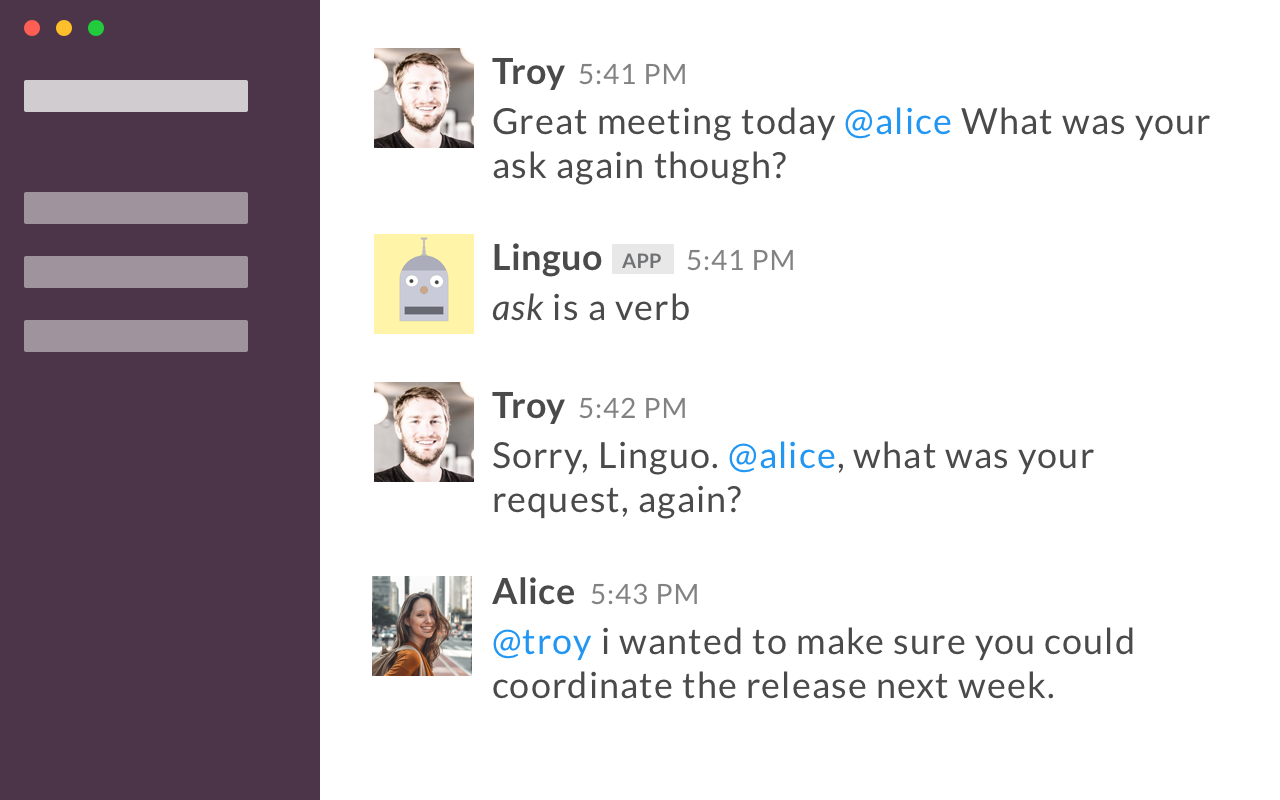Image resolution: width=1280 pixels, height=800 pixels.
Task: Click the APP badge beside Linguo
Action: [642, 260]
